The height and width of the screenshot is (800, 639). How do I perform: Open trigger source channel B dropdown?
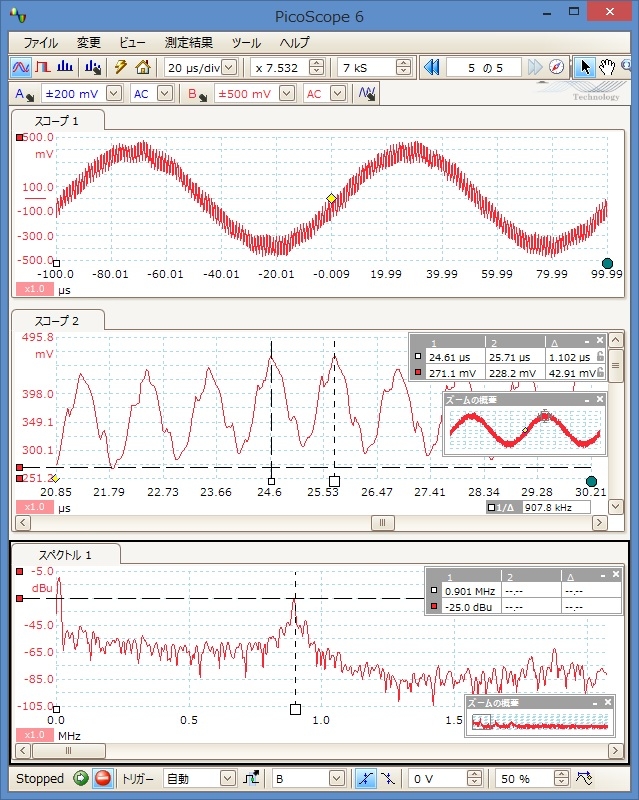tap(337, 779)
